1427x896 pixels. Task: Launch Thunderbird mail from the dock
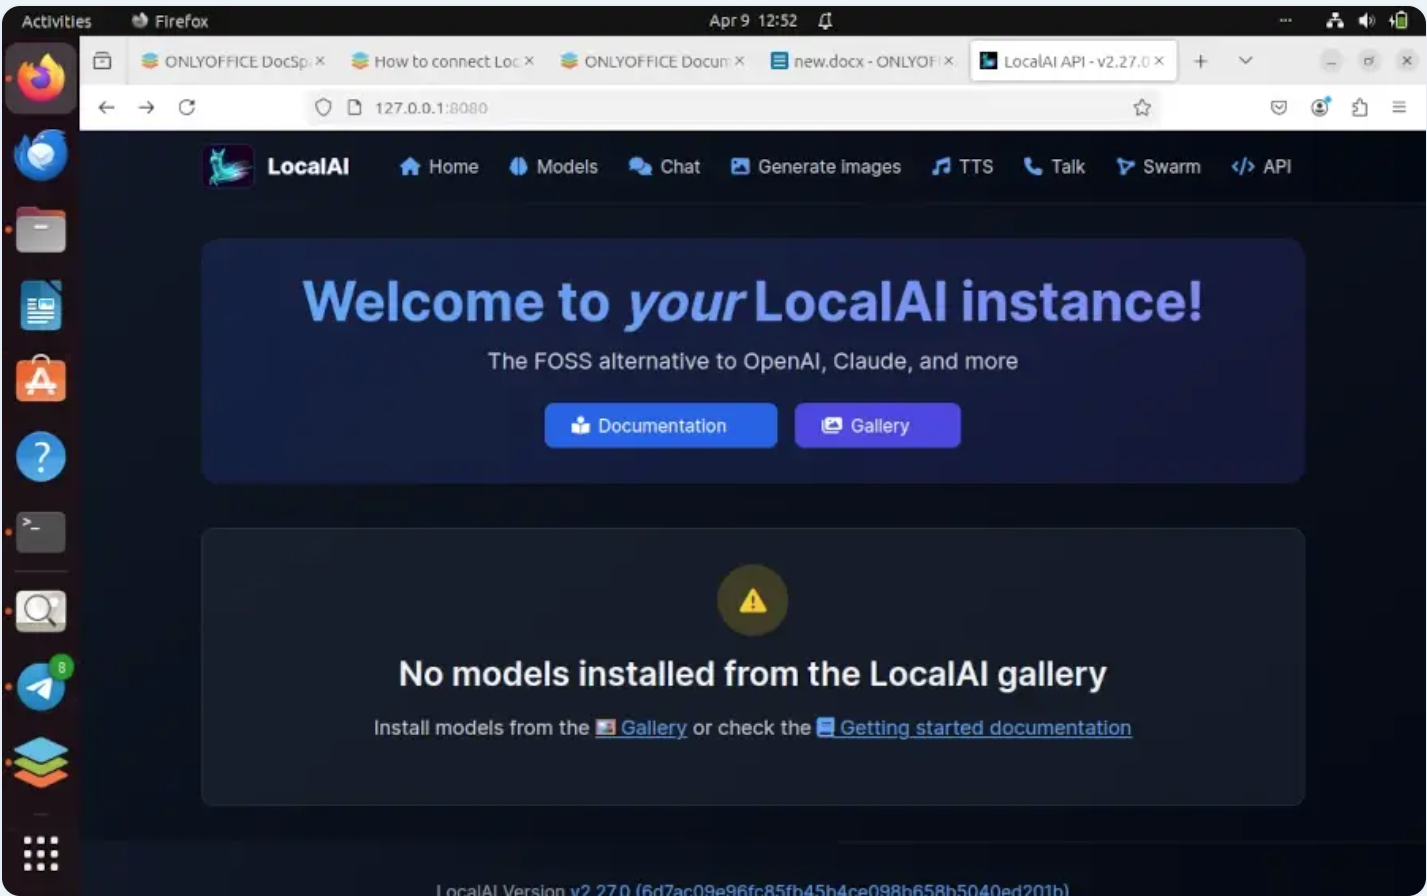[41, 155]
